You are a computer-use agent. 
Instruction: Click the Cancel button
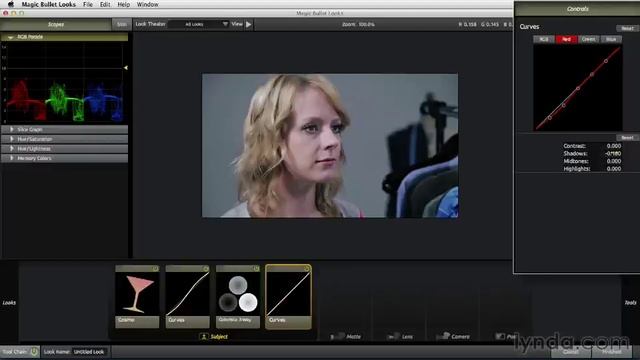(x=571, y=352)
